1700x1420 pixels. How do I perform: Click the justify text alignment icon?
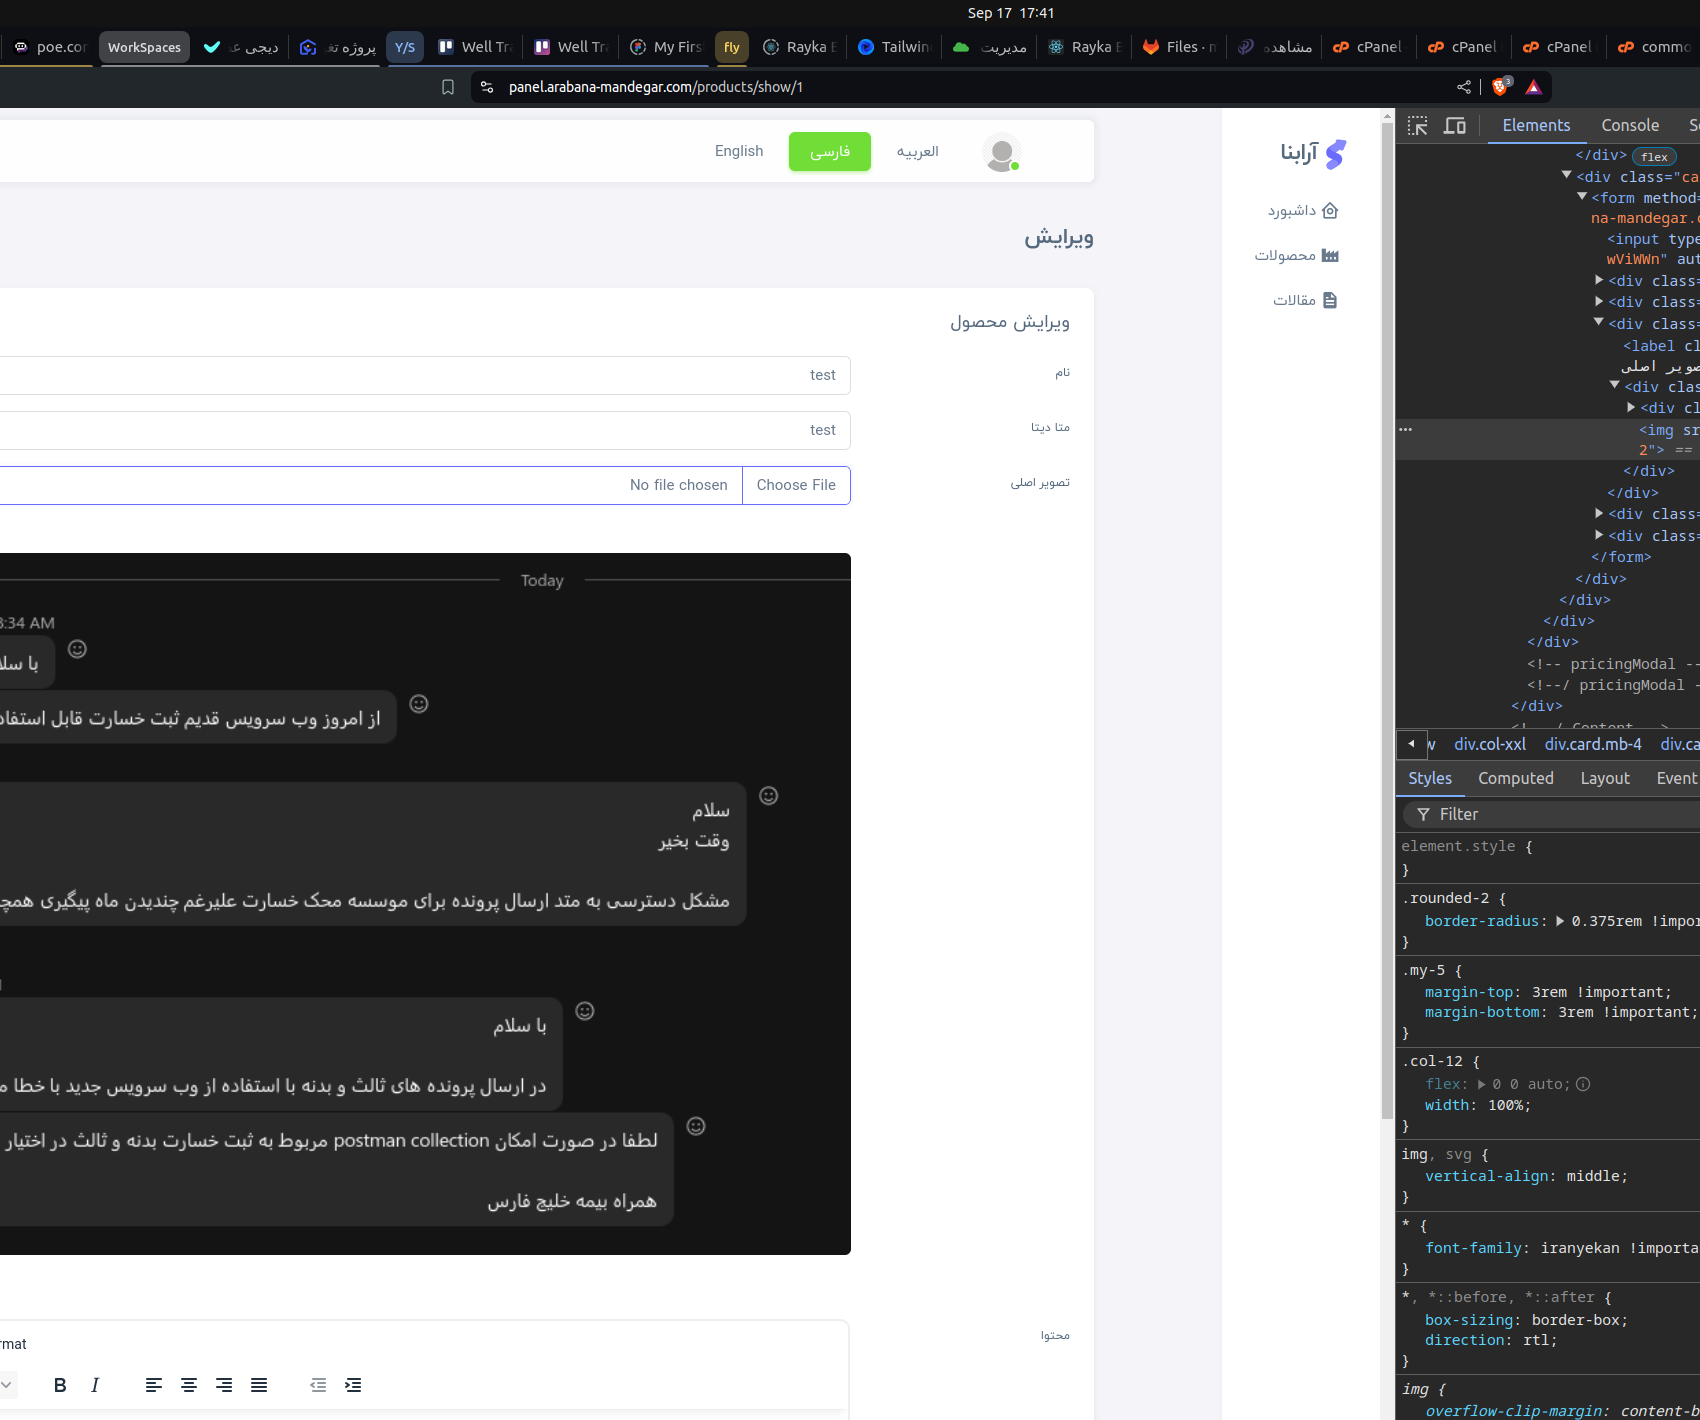pyautogui.click(x=259, y=1385)
